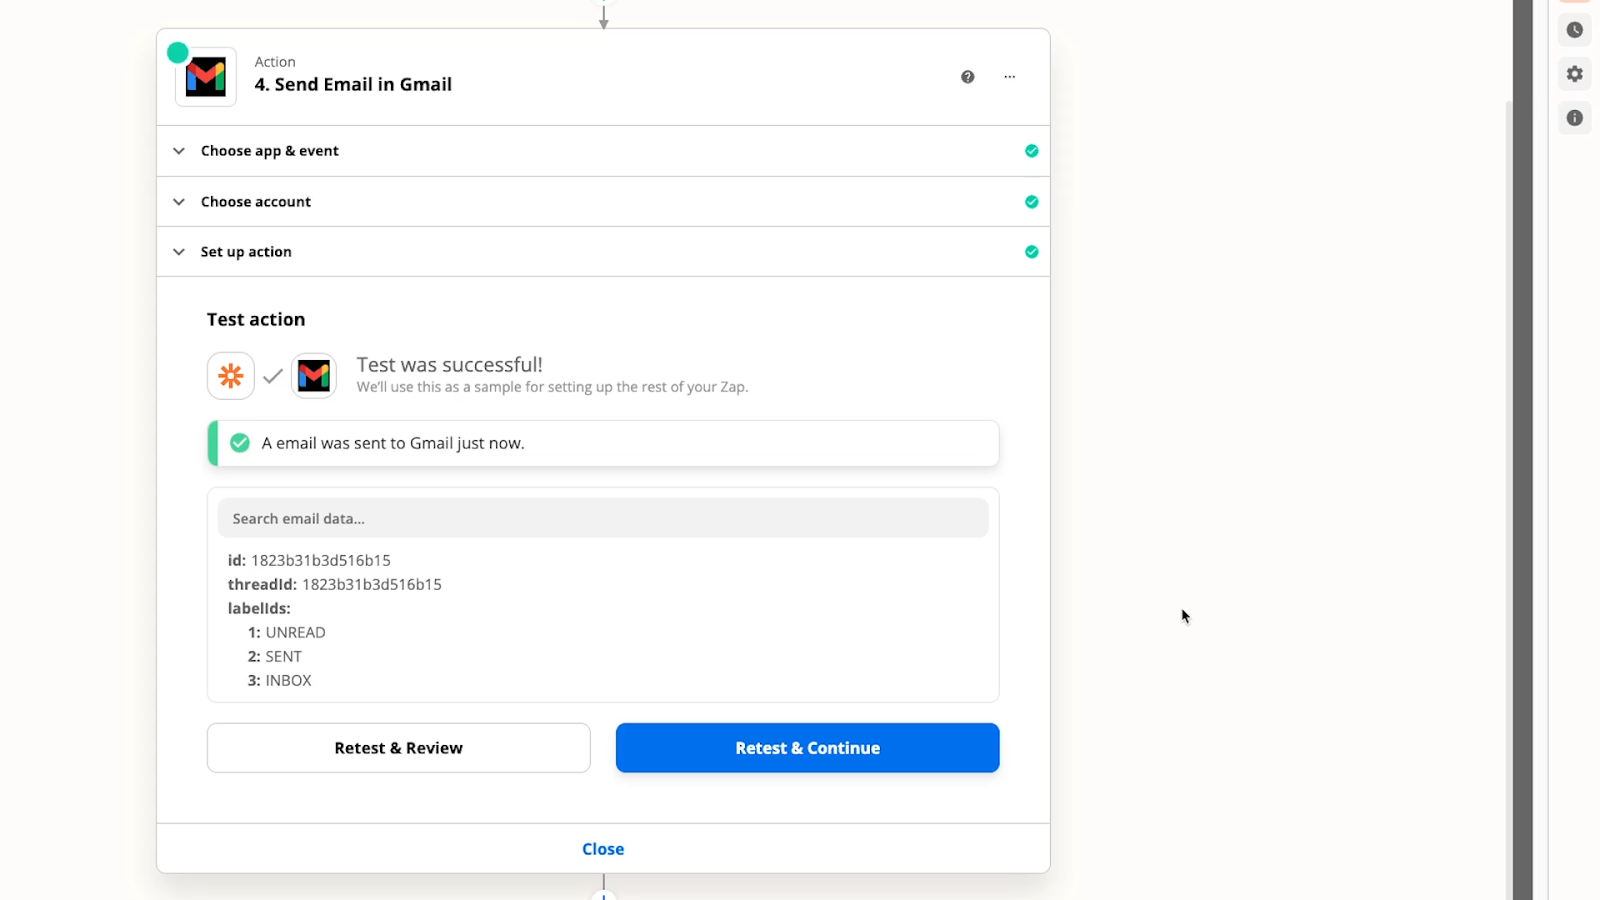Click green checkmark beside Choose account
This screenshot has height=900, width=1600.
[1032, 202]
